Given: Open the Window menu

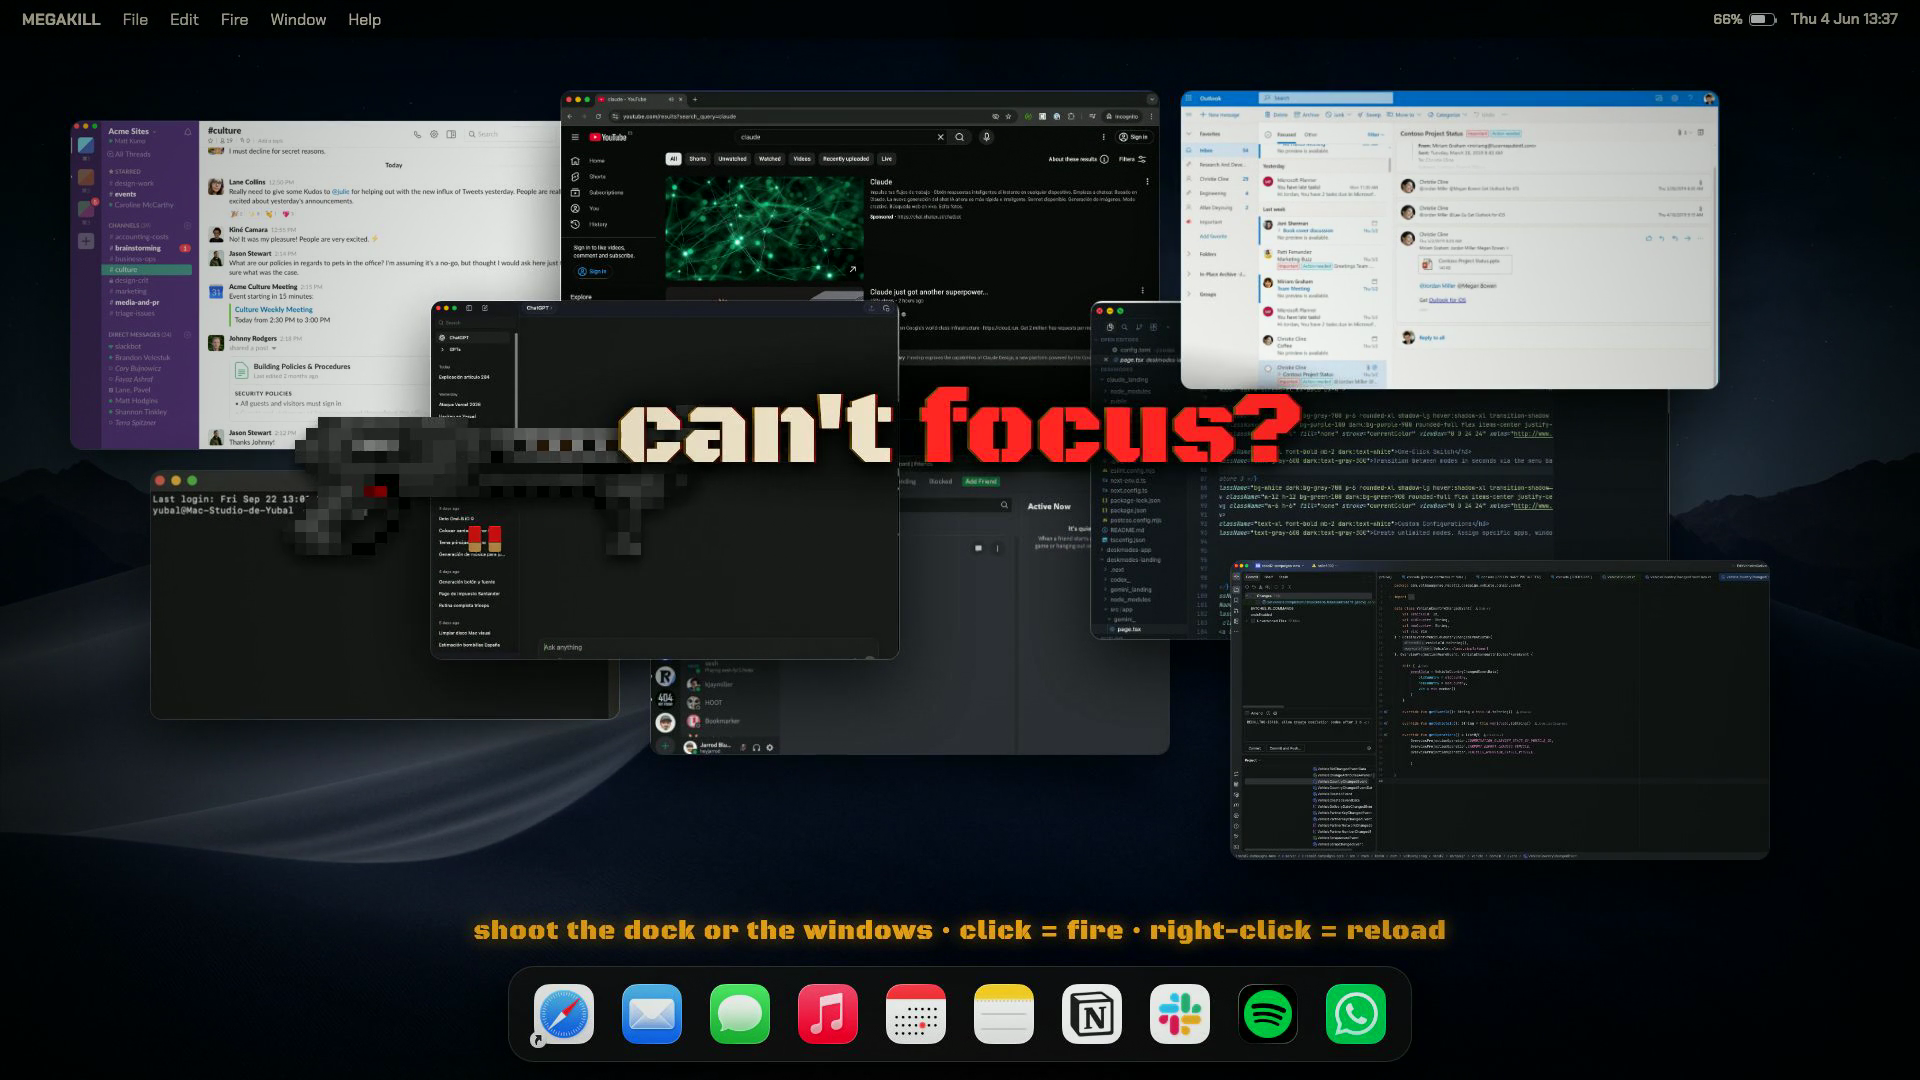Looking at the screenshot, I should (x=298, y=19).
